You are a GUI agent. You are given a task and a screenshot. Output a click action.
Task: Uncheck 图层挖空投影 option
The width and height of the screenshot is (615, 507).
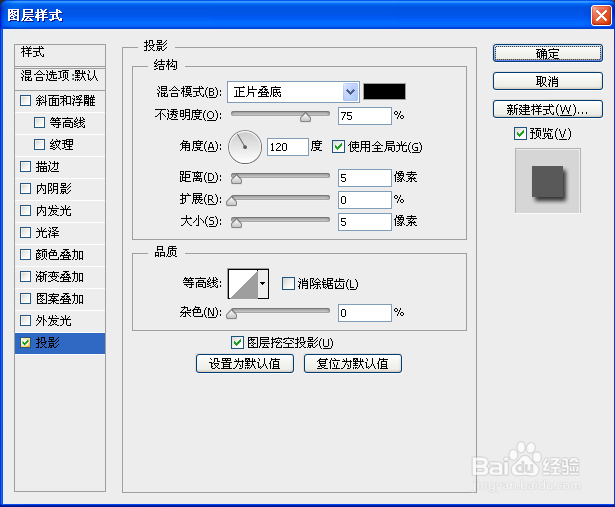pyautogui.click(x=237, y=343)
